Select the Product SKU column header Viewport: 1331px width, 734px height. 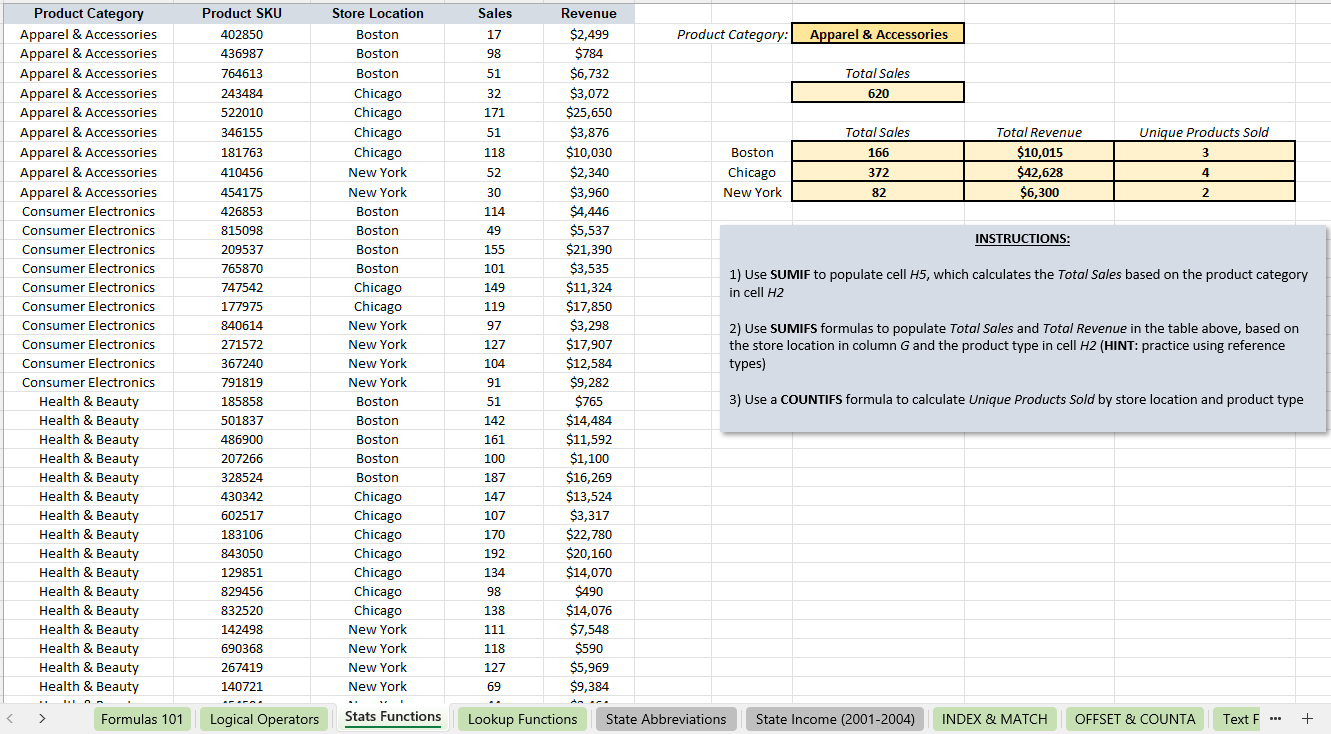point(242,14)
